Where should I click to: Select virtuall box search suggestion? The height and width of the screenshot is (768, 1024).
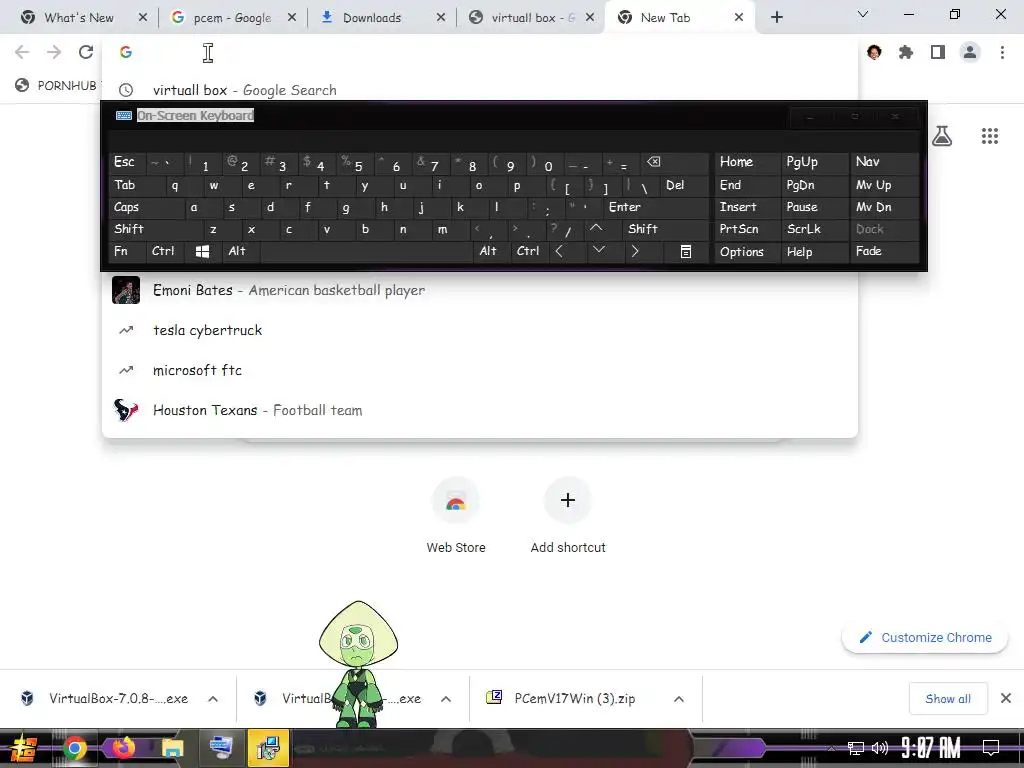tap(480, 90)
